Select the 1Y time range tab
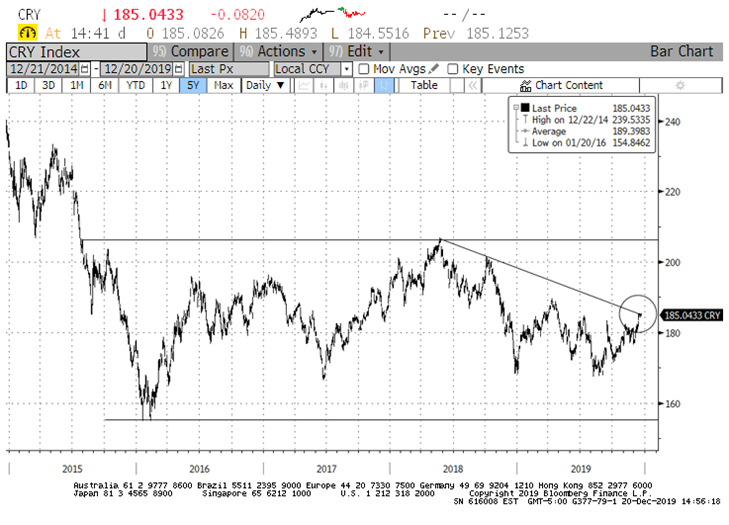This screenshot has height=525, width=729. [x=167, y=86]
